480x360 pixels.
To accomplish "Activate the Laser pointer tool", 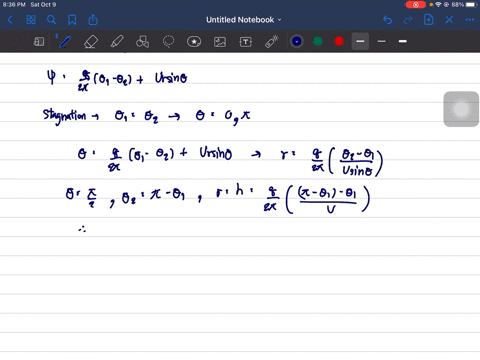I will click(x=272, y=42).
